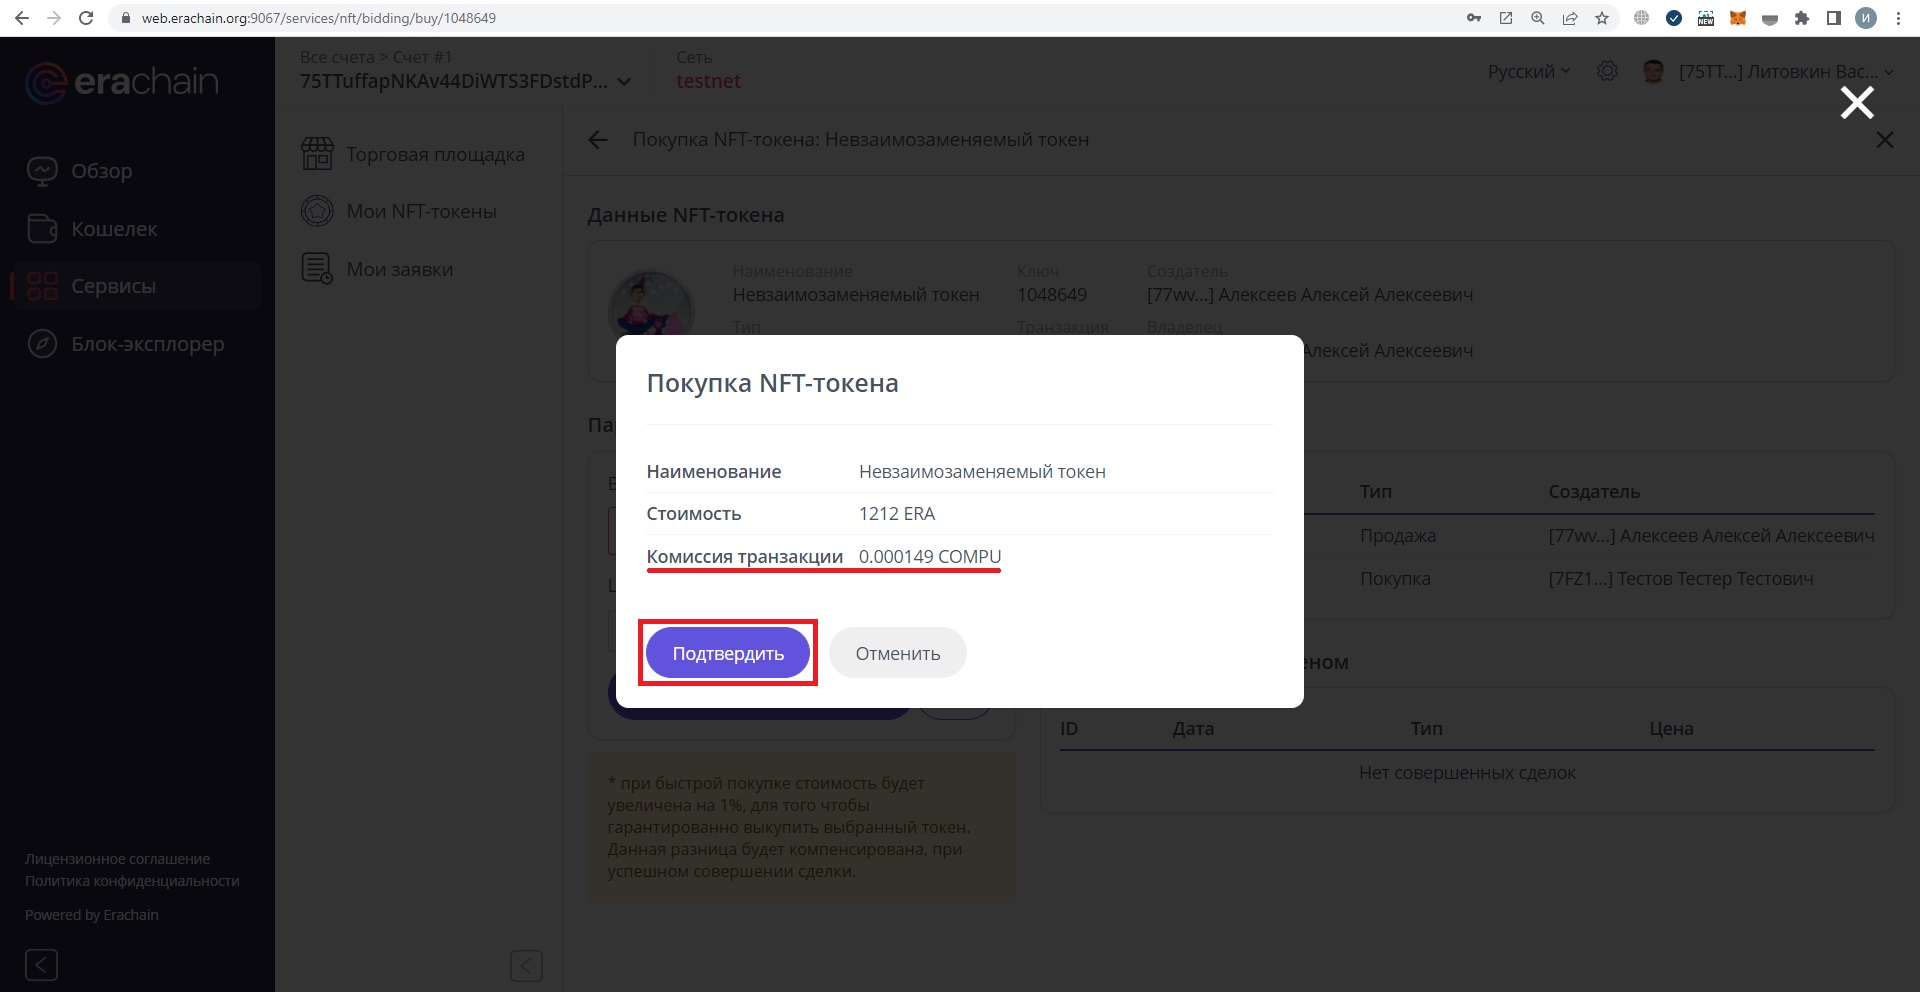Select Мои NFT-токены in the sidebar
Screen dimensions: 1920x992
421,211
